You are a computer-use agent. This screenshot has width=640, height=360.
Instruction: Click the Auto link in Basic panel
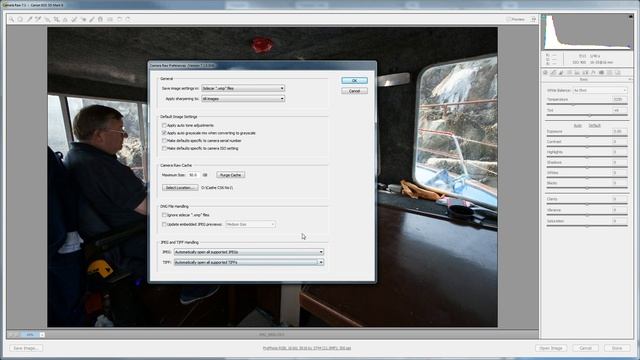click(578, 126)
